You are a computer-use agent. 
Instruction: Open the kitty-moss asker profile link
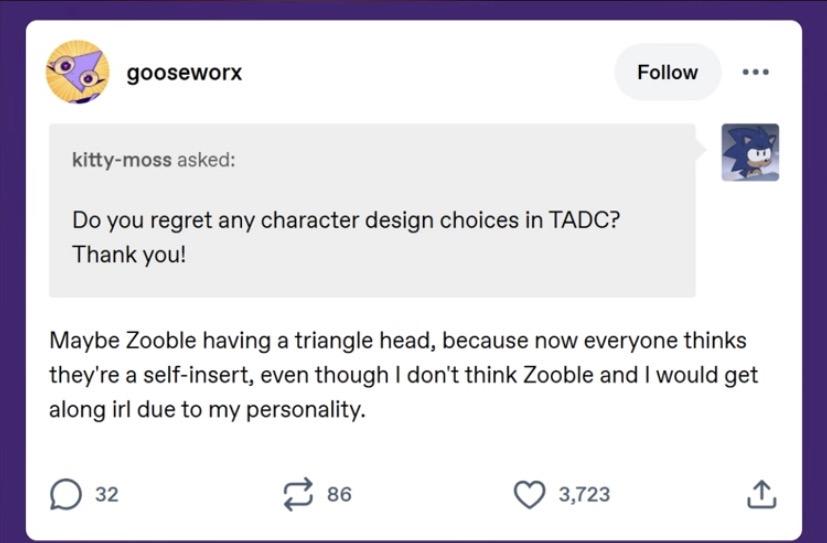point(122,160)
